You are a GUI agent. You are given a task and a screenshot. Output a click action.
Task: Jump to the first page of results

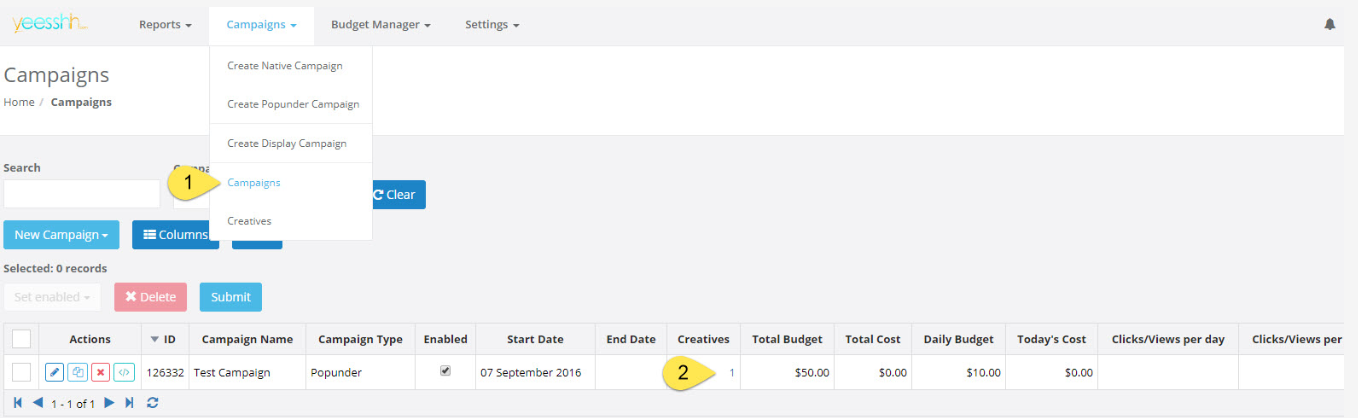tap(18, 403)
